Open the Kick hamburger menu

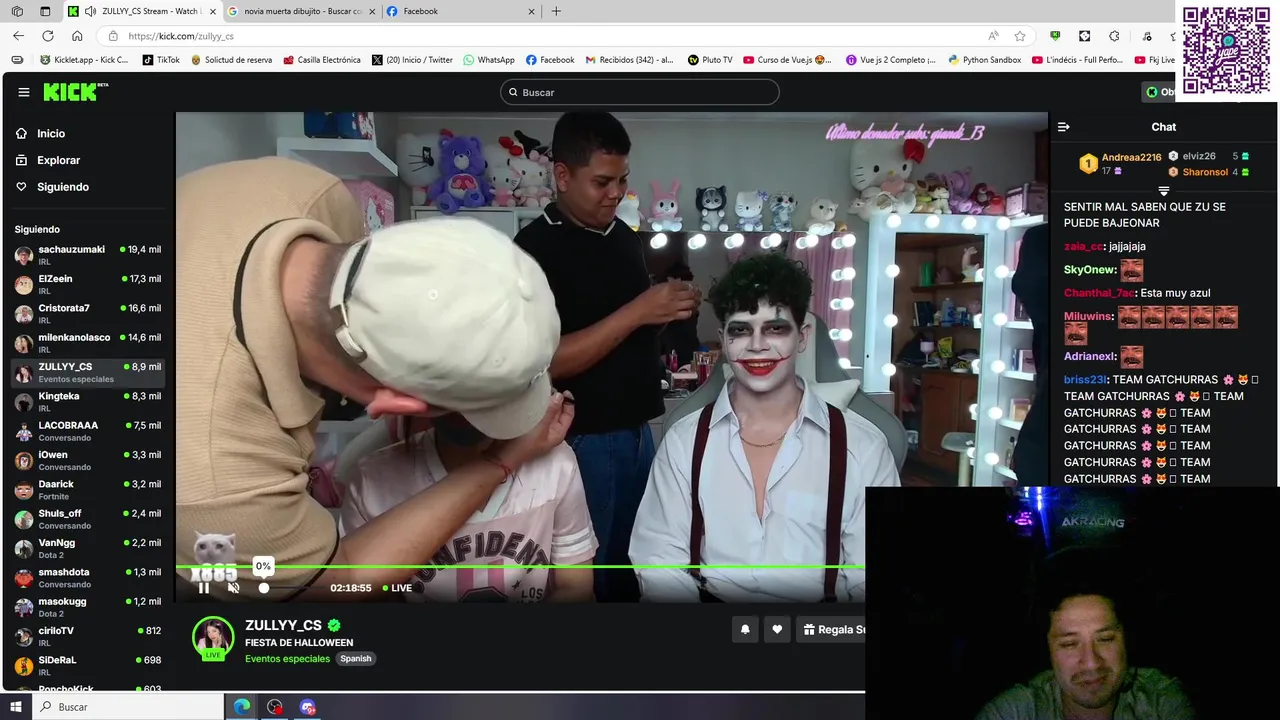(24, 92)
